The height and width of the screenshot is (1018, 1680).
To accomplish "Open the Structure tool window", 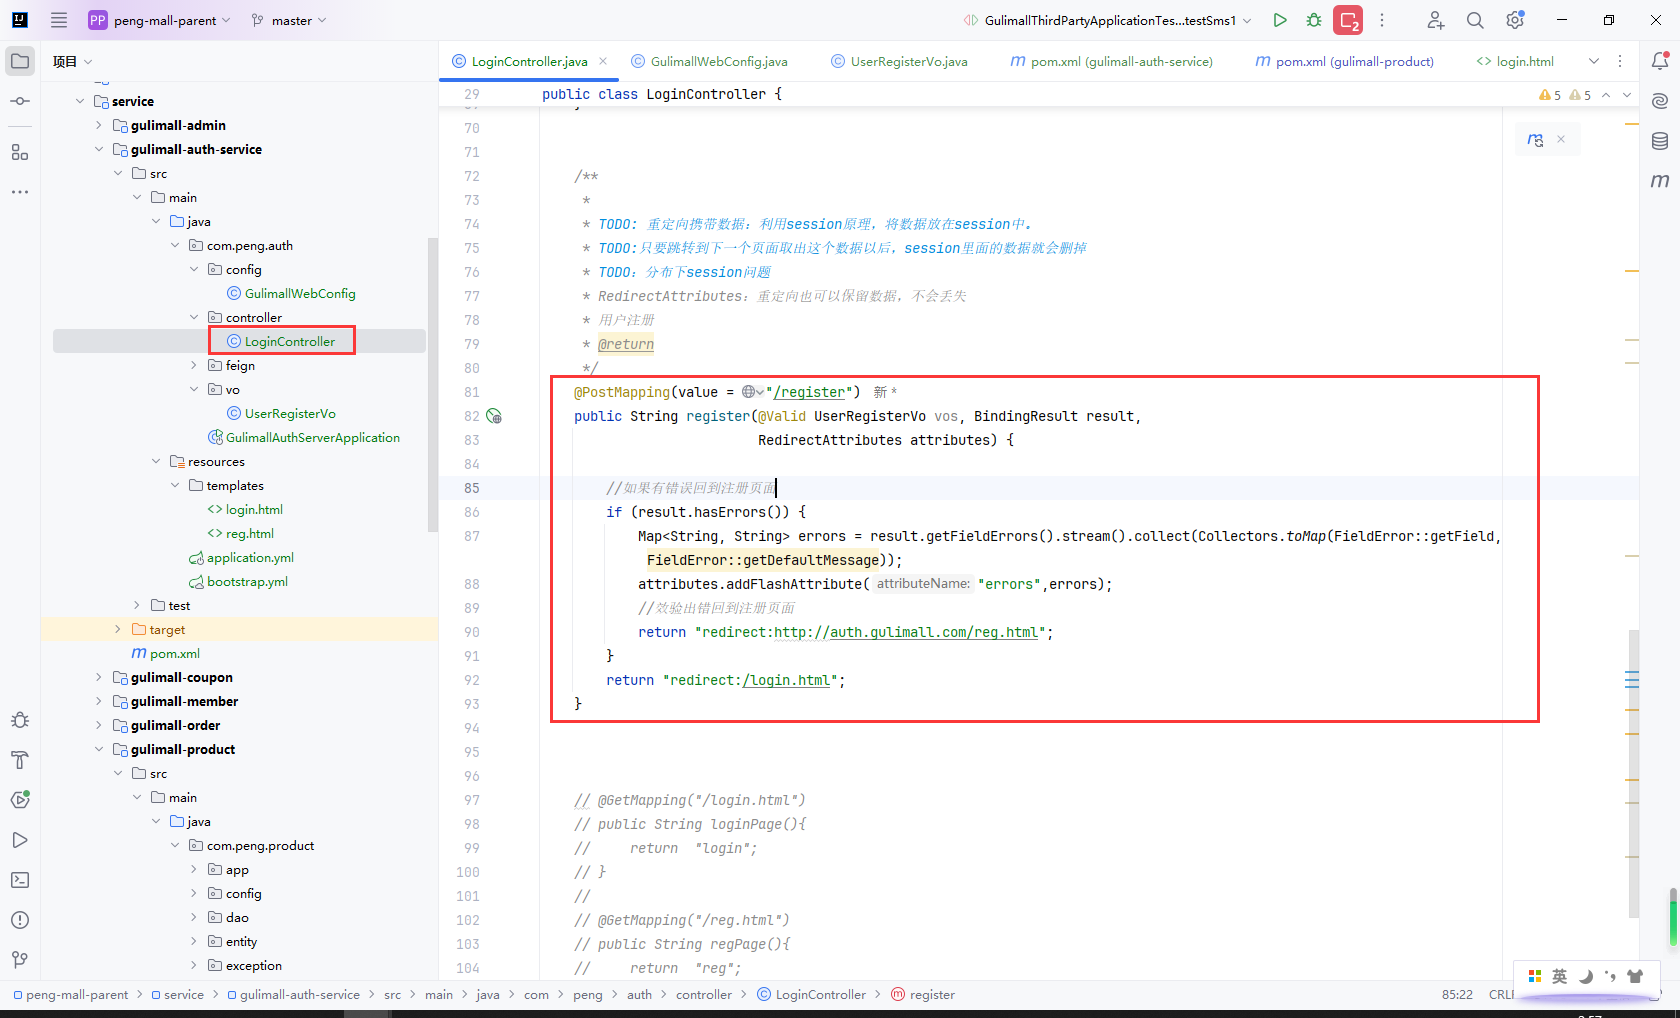I will click(20, 152).
